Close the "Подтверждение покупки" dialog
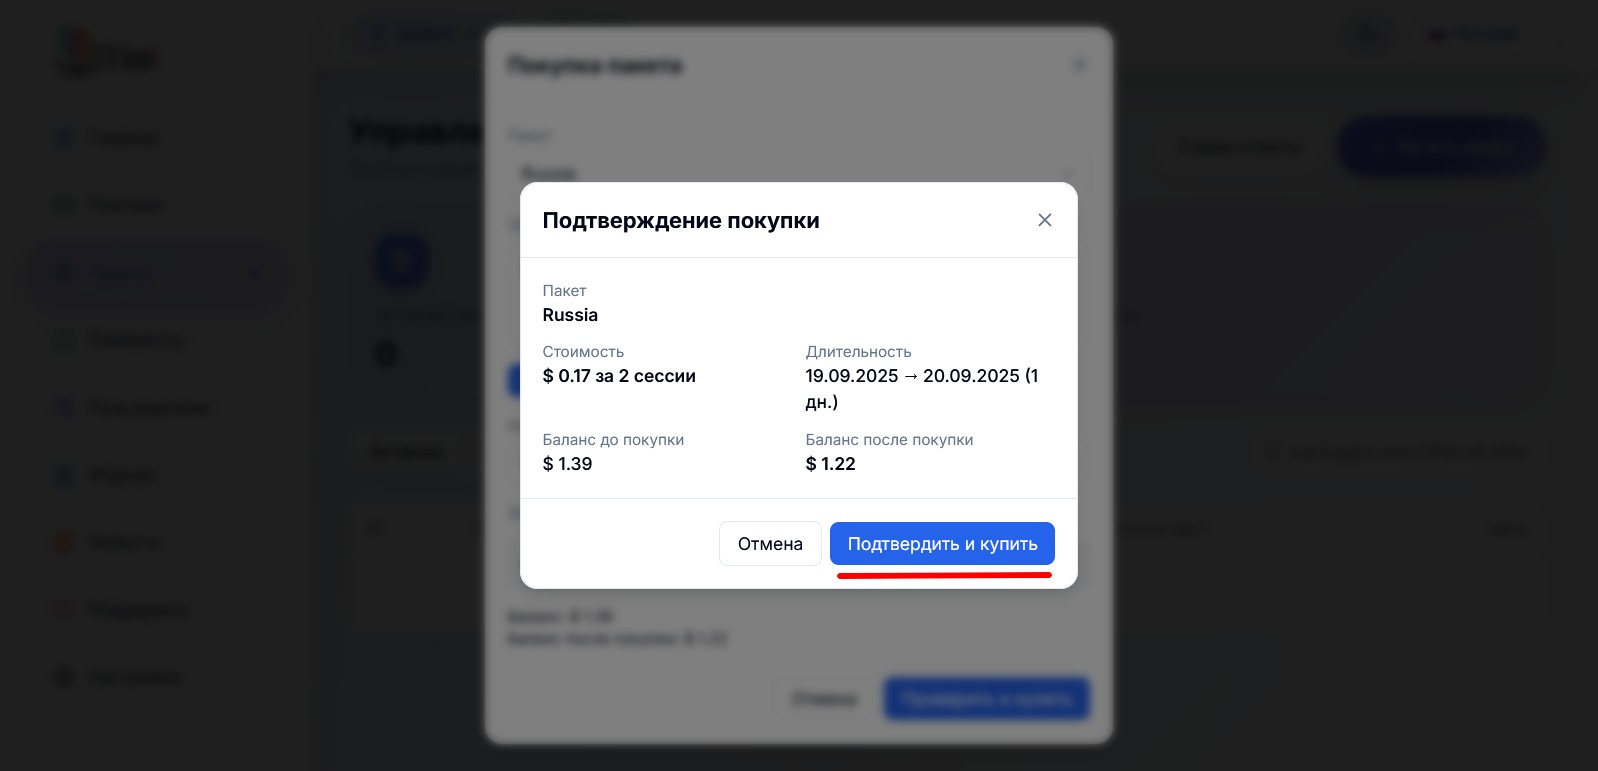 (1045, 220)
